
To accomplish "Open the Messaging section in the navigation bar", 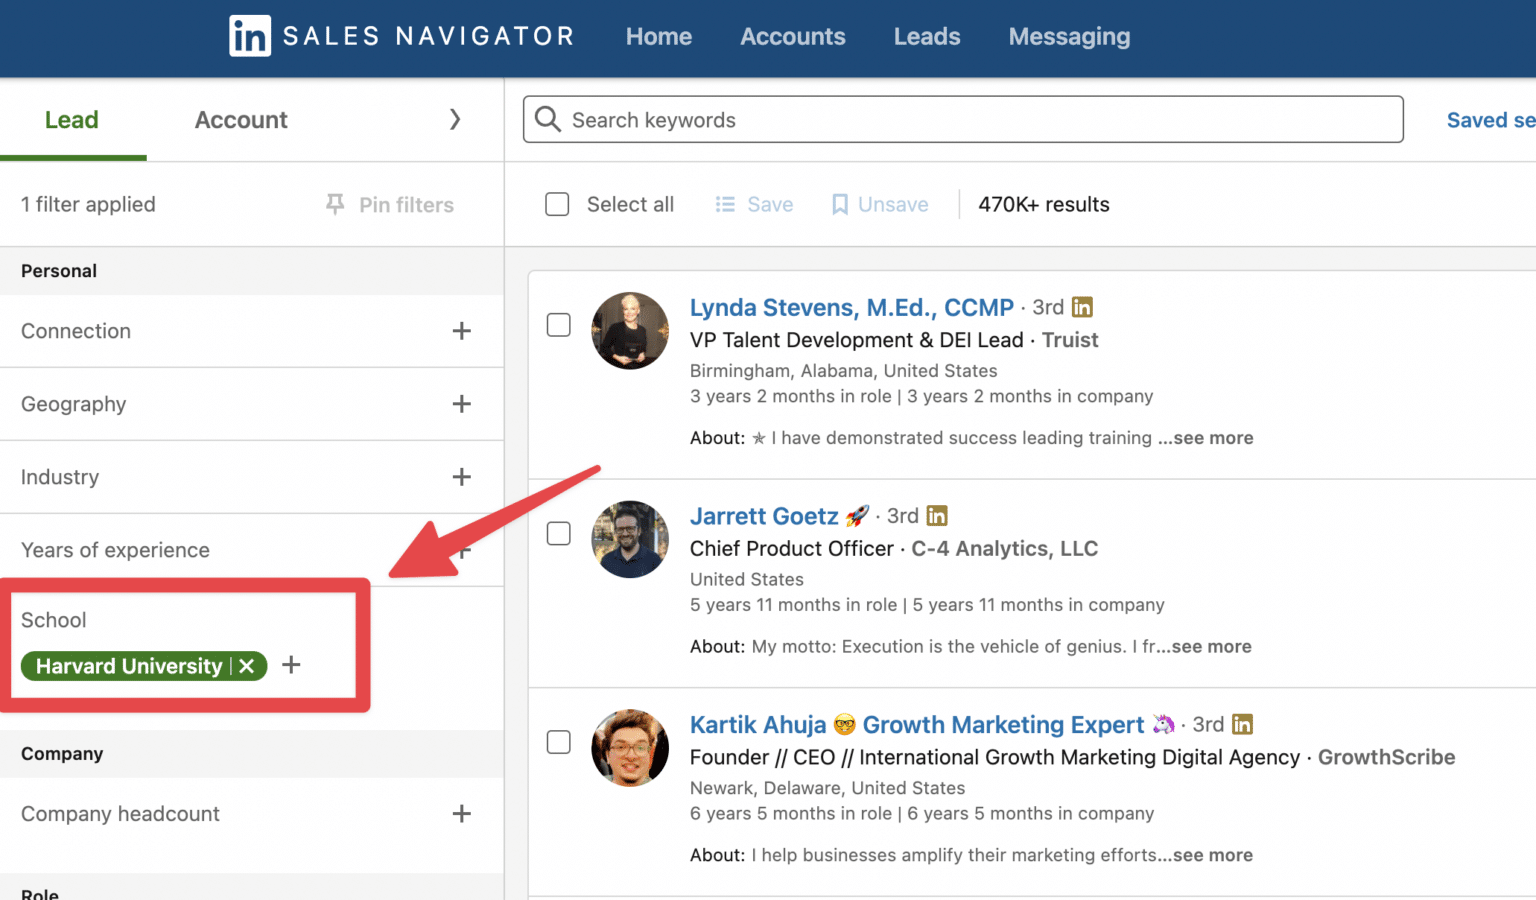I will [x=1069, y=36].
